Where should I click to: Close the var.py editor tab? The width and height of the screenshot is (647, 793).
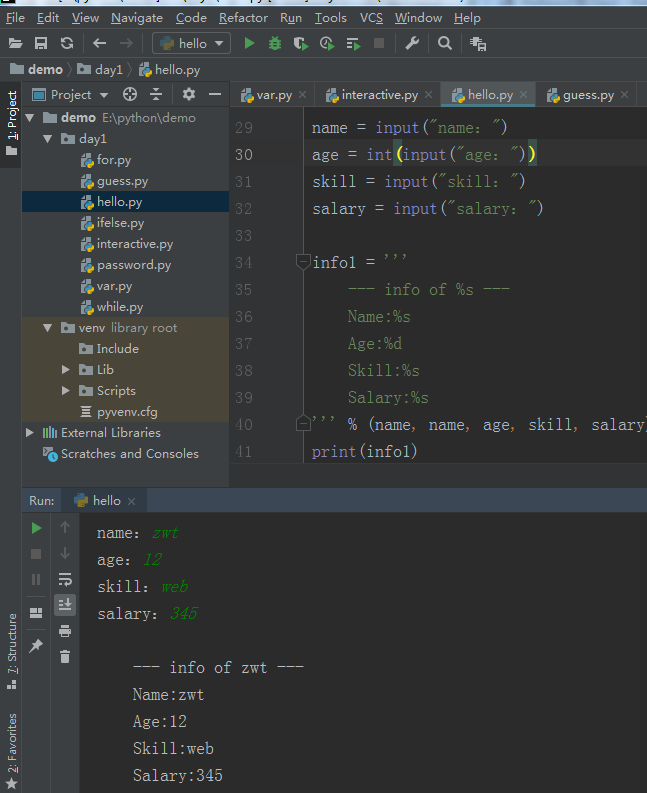303,95
